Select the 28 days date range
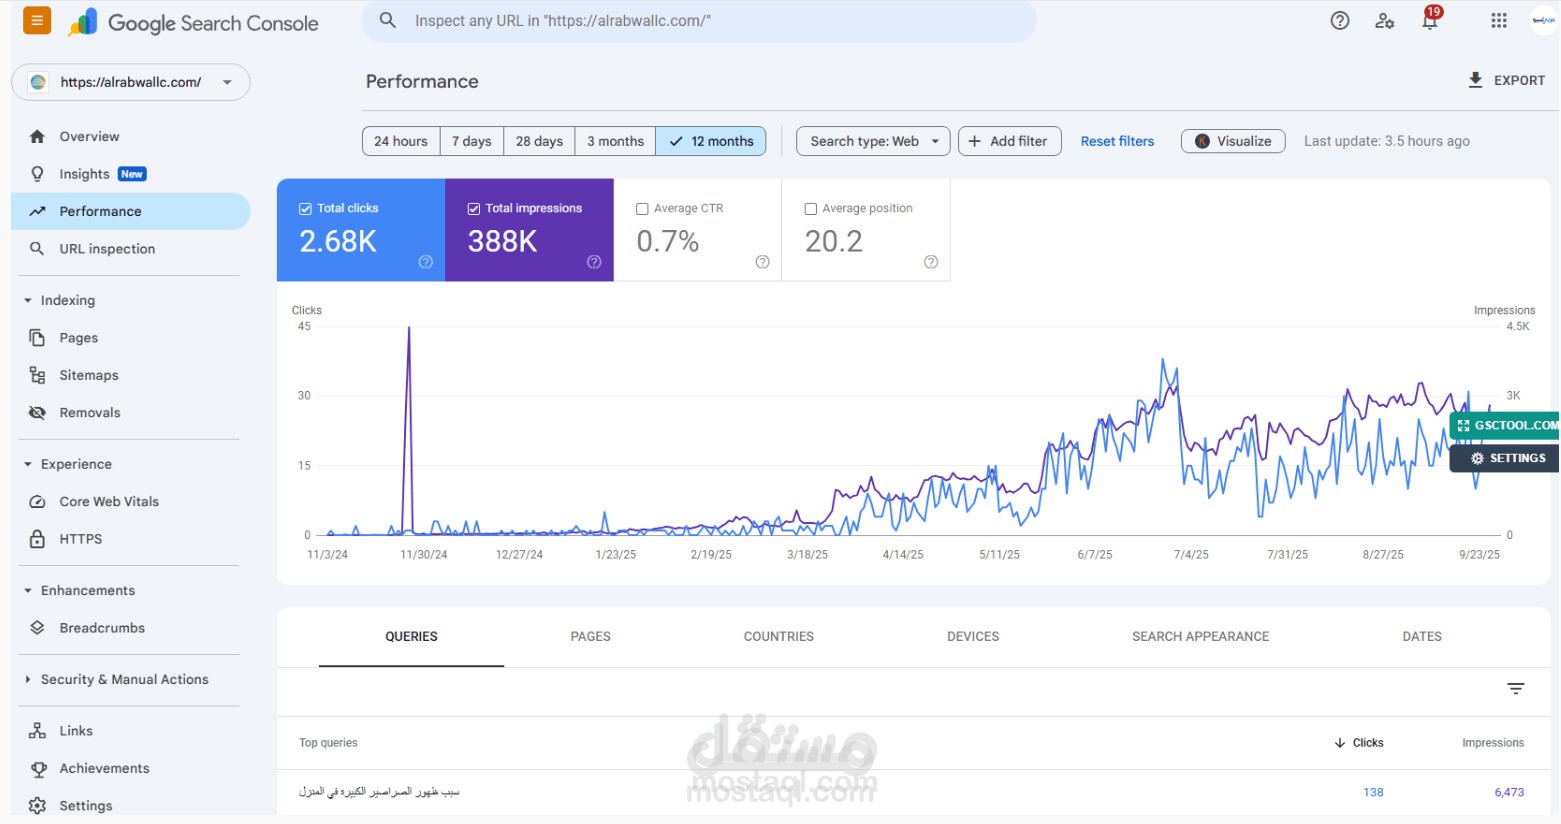 point(539,141)
